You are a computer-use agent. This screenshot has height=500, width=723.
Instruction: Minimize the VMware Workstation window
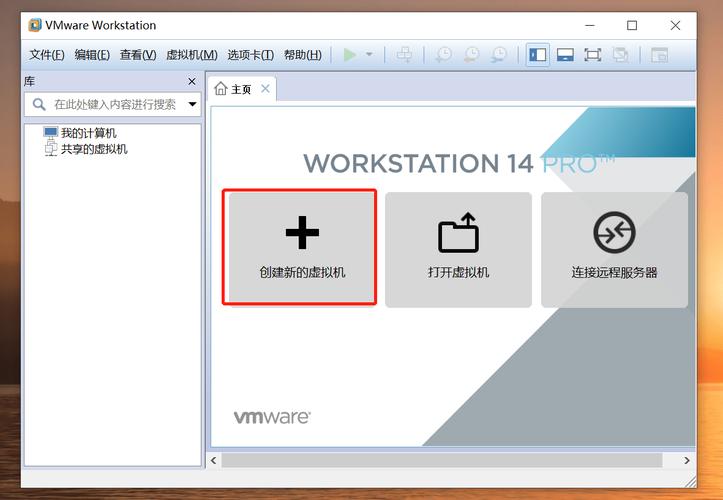(590, 25)
